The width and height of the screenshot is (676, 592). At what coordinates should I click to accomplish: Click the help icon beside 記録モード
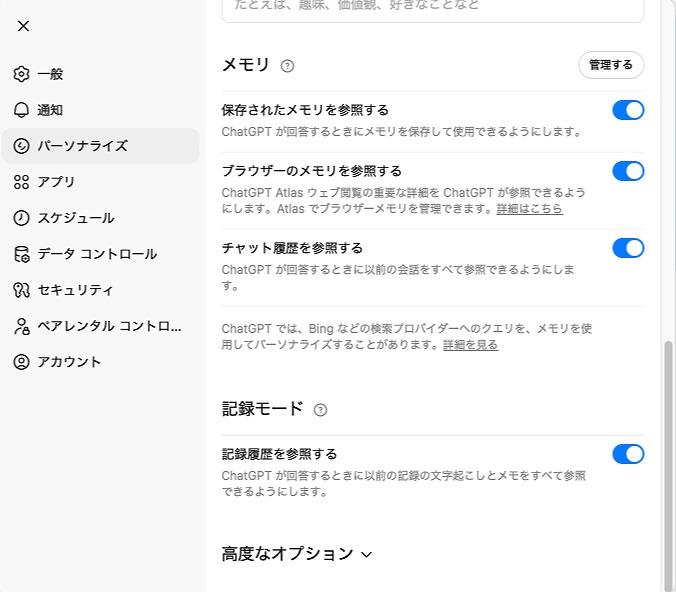point(320,410)
